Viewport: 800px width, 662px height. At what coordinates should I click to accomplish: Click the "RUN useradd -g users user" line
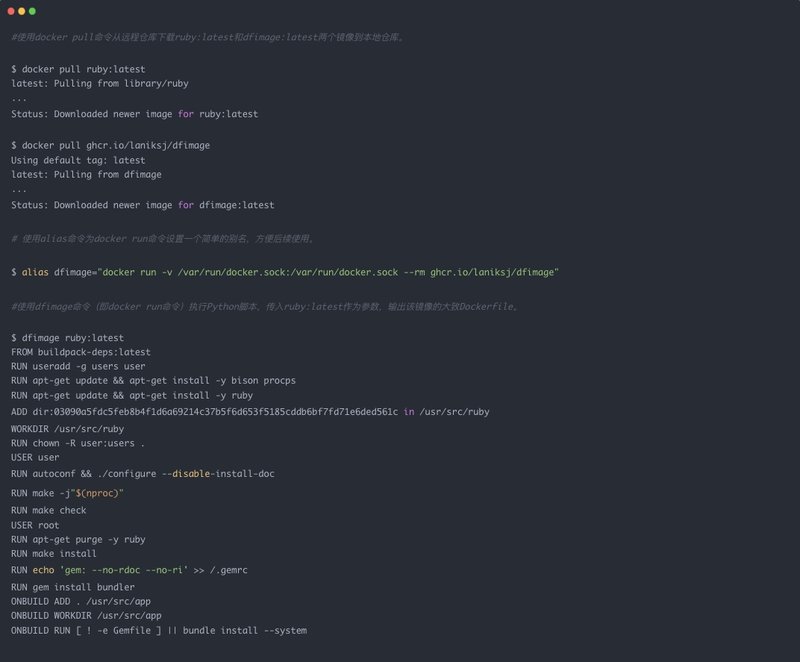78,366
